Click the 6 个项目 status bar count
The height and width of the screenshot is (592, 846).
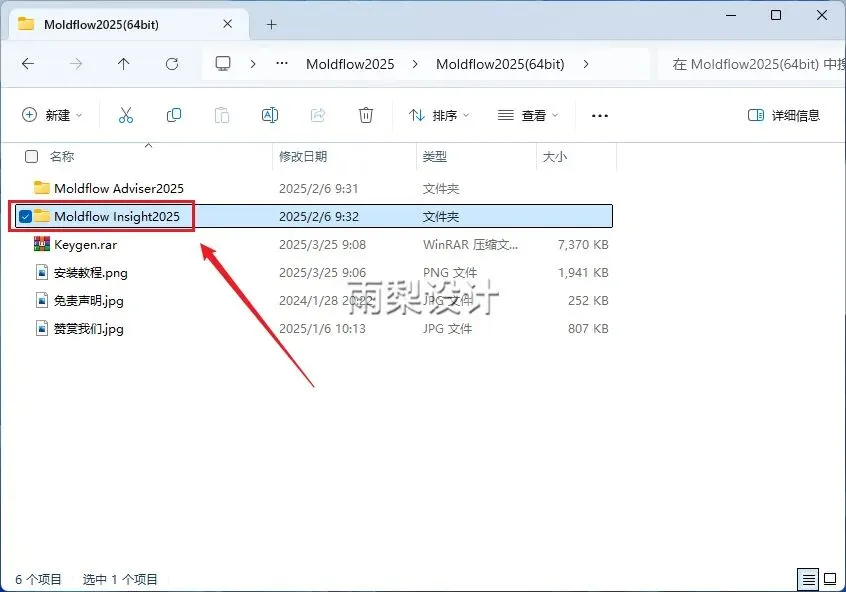click(38, 580)
